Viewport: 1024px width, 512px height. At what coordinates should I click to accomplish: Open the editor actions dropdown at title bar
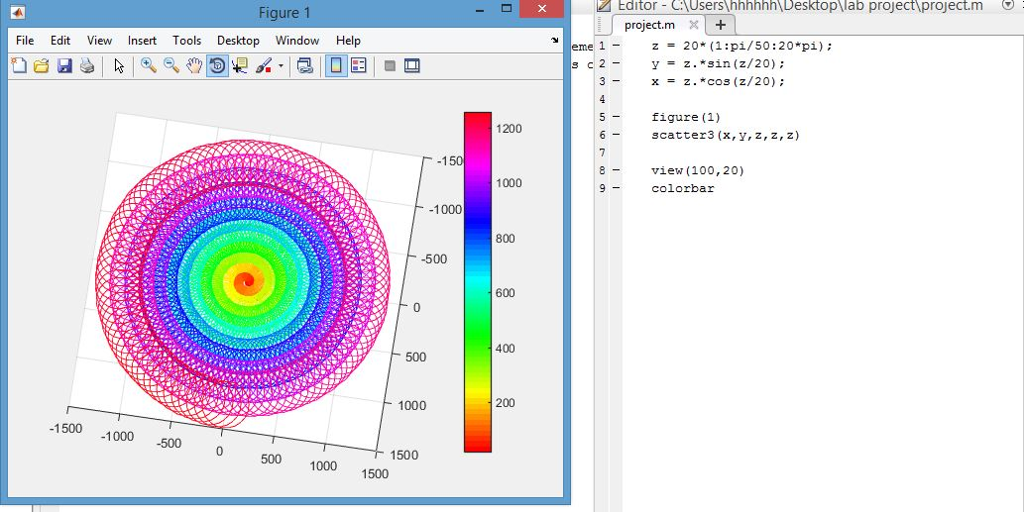tap(1007, 5)
